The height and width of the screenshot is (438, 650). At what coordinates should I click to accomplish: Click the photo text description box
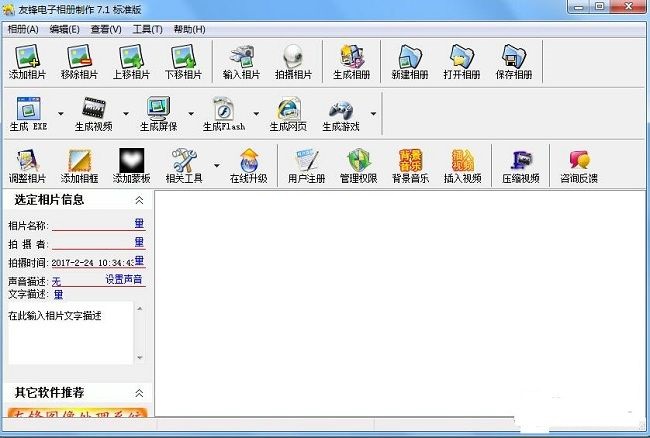click(x=71, y=334)
